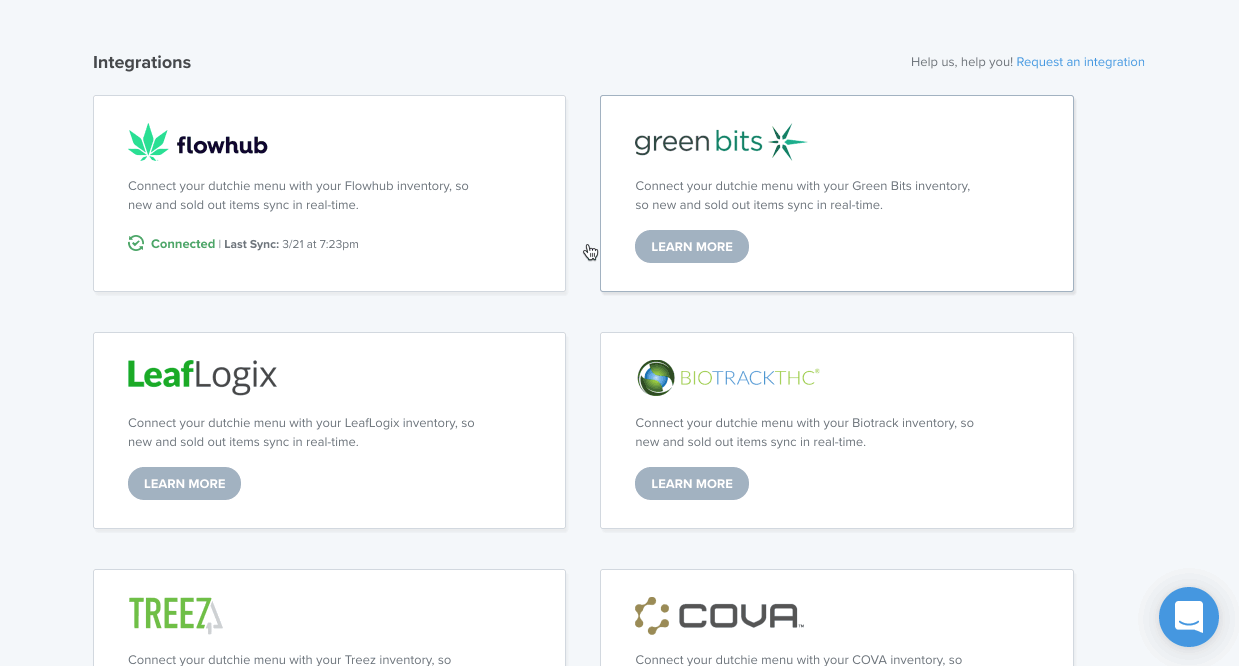Open Request an integration link
This screenshot has width=1239, height=666.
[x=1080, y=62]
